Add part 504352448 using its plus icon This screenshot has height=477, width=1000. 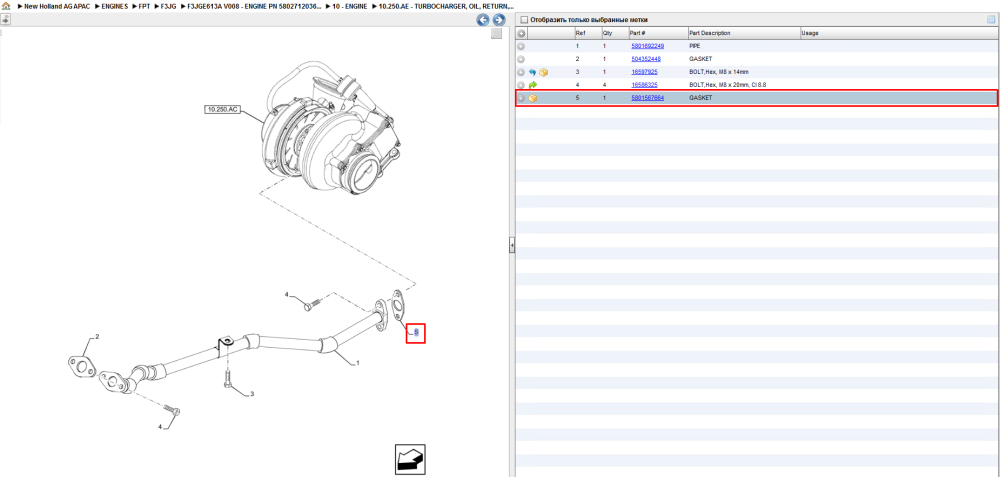[521, 59]
